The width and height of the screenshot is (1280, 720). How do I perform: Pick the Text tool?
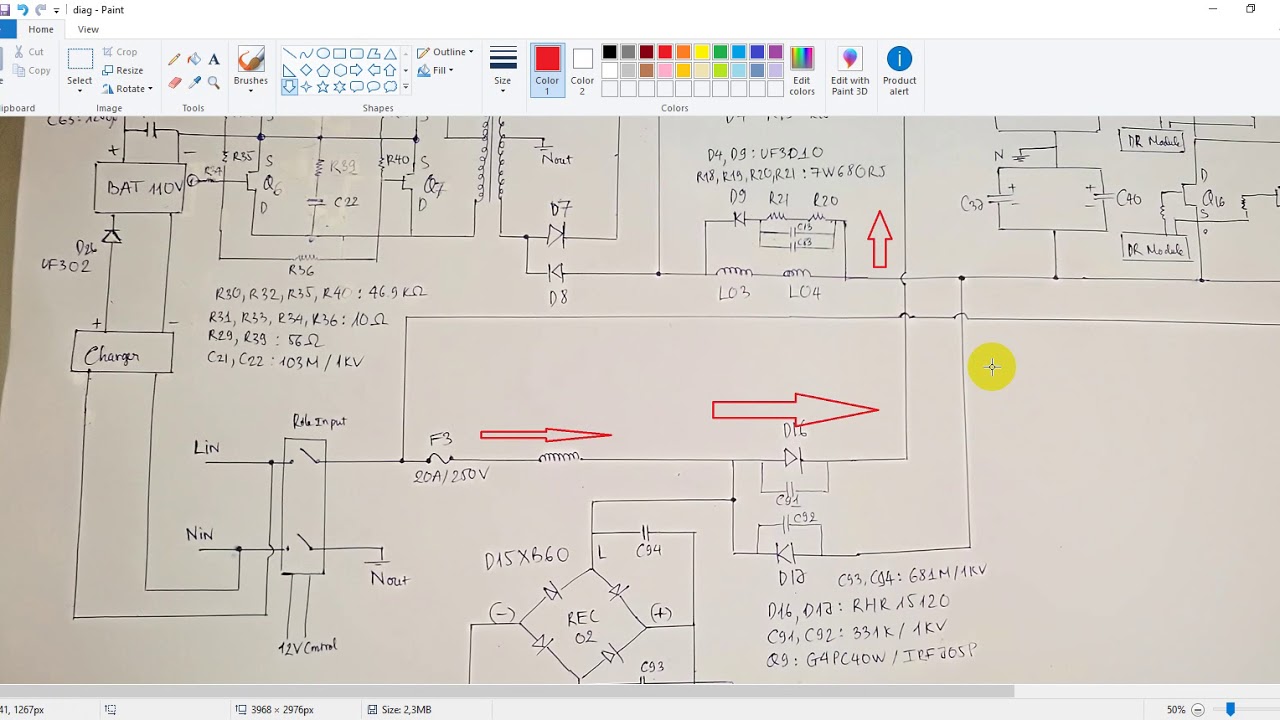click(213, 60)
